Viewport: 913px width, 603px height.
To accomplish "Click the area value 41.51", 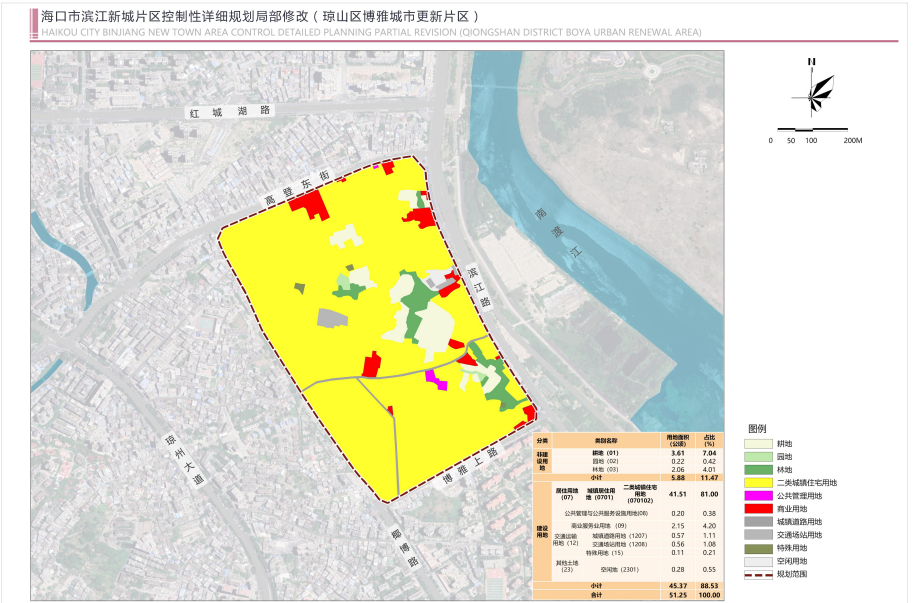I will coord(678,494).
